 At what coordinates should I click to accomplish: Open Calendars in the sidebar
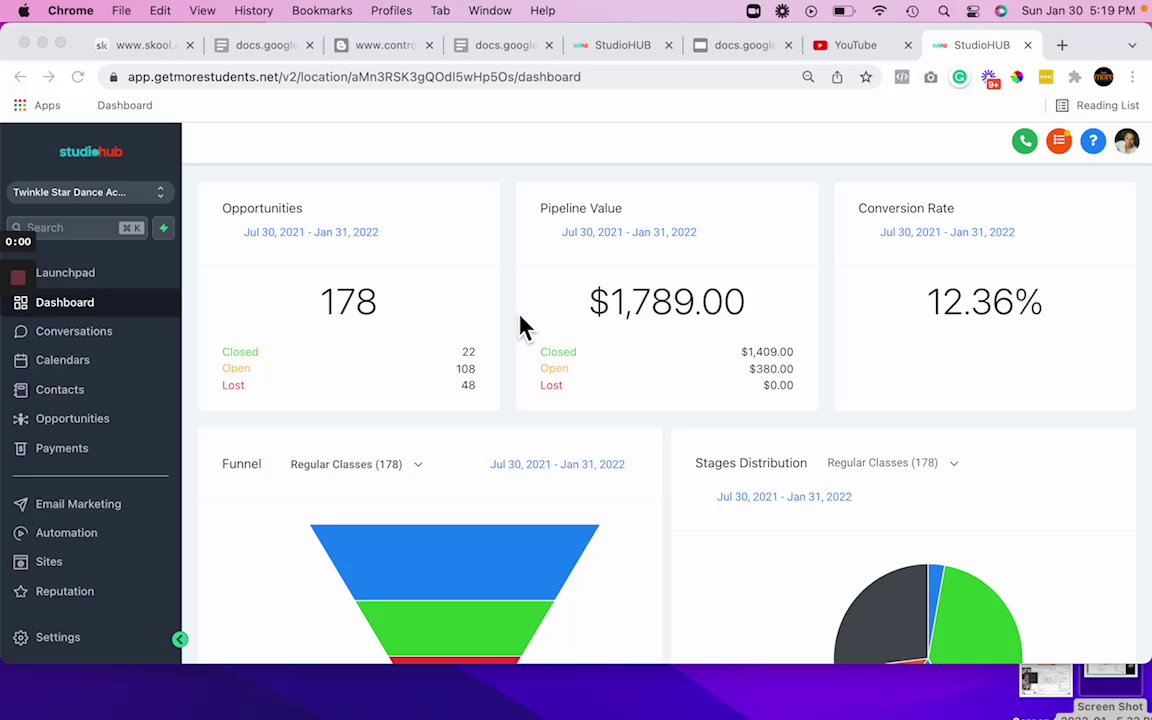coord(62,360)
